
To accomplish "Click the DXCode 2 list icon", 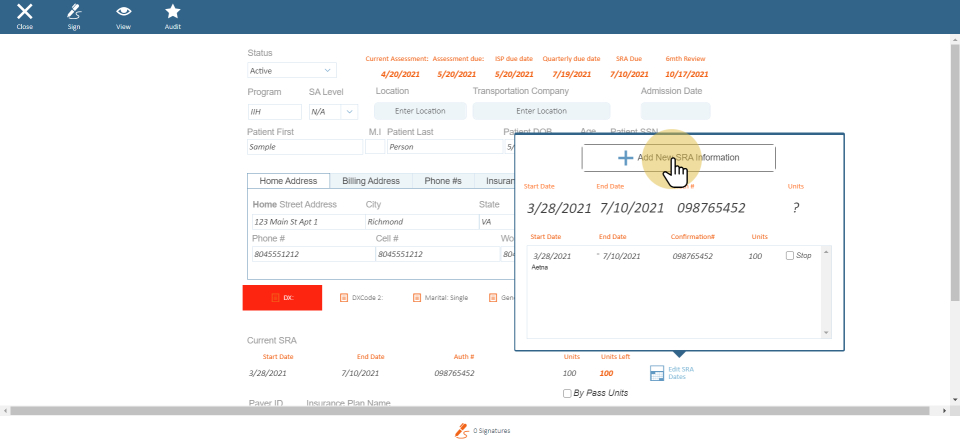I will pos(344,297).
